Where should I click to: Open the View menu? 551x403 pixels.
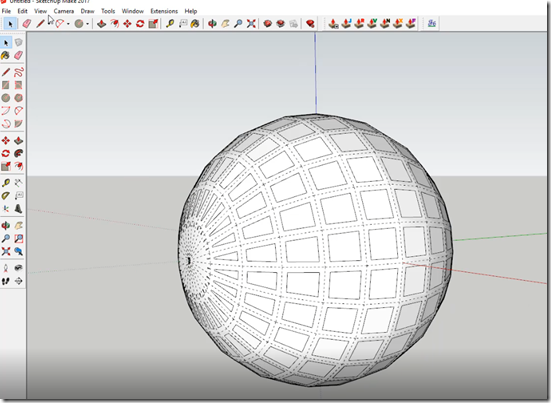coord(40,11)
